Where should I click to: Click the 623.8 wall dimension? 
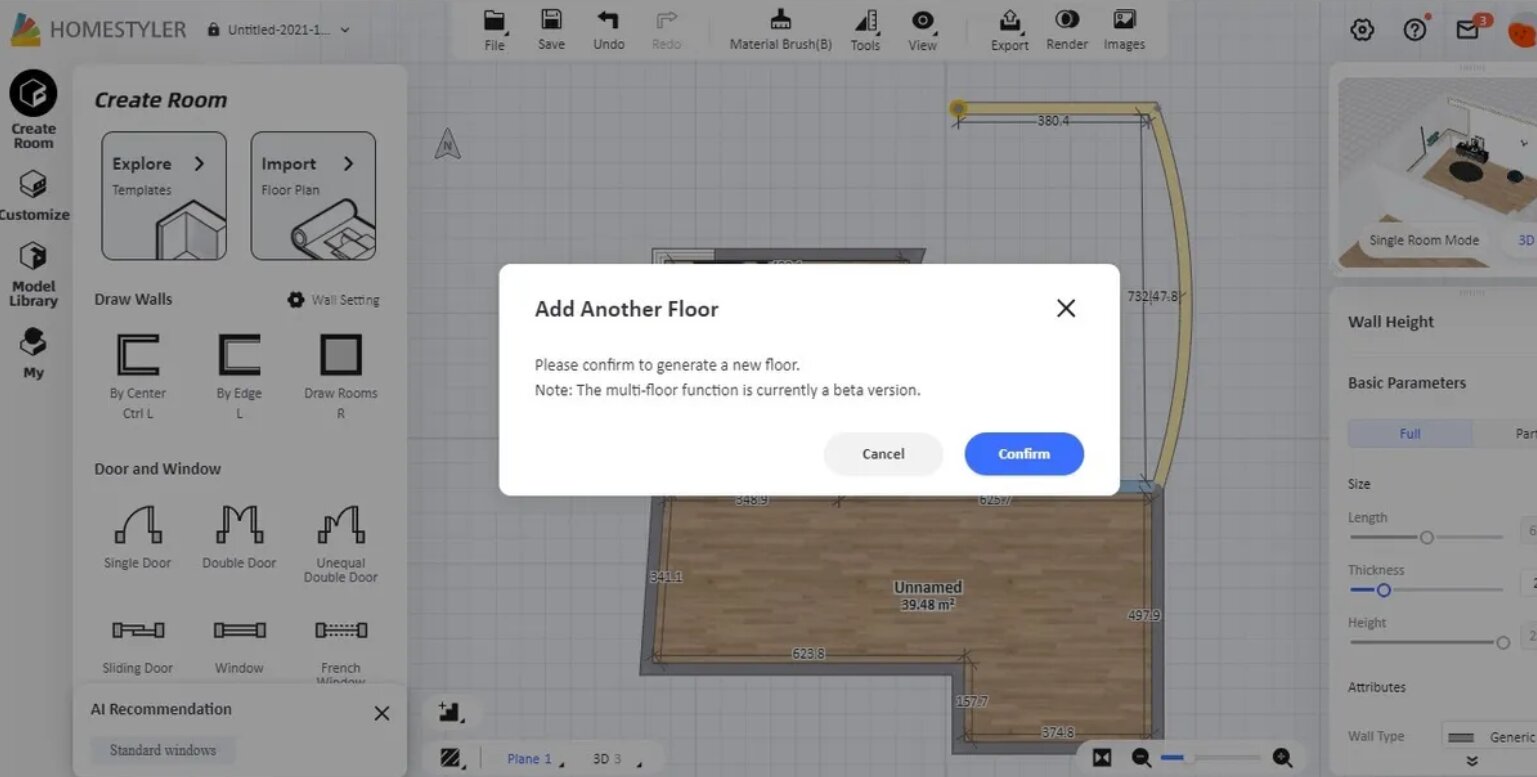[x=808, y=654]
